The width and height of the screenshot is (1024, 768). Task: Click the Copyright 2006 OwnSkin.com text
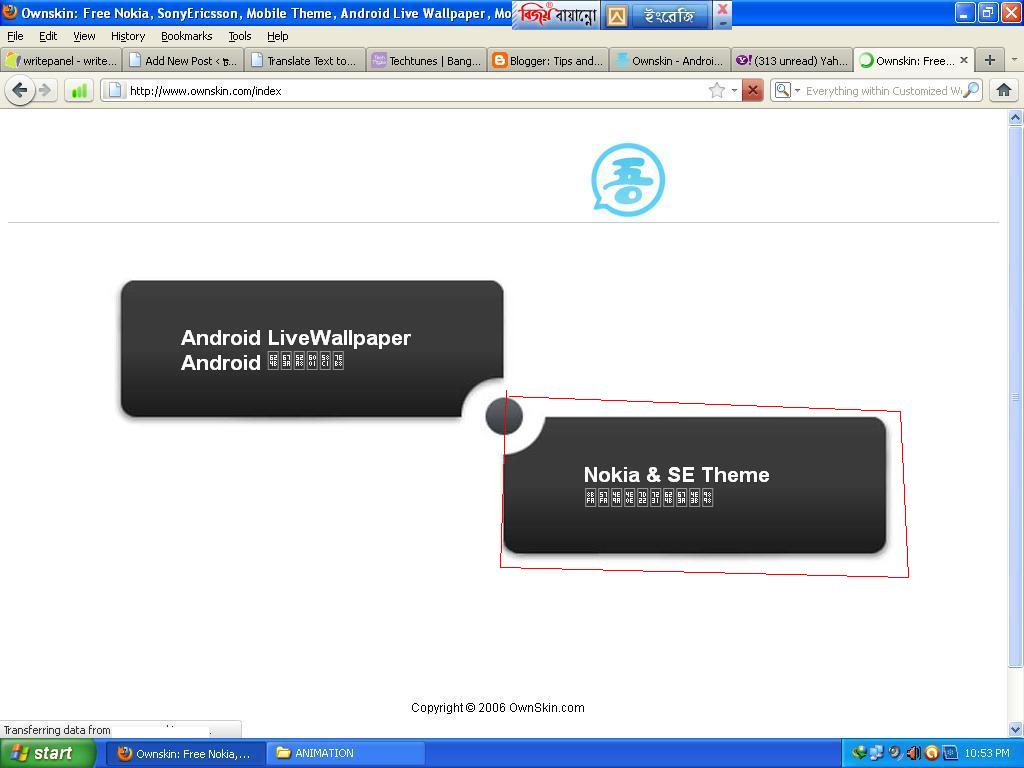(498, 707)
